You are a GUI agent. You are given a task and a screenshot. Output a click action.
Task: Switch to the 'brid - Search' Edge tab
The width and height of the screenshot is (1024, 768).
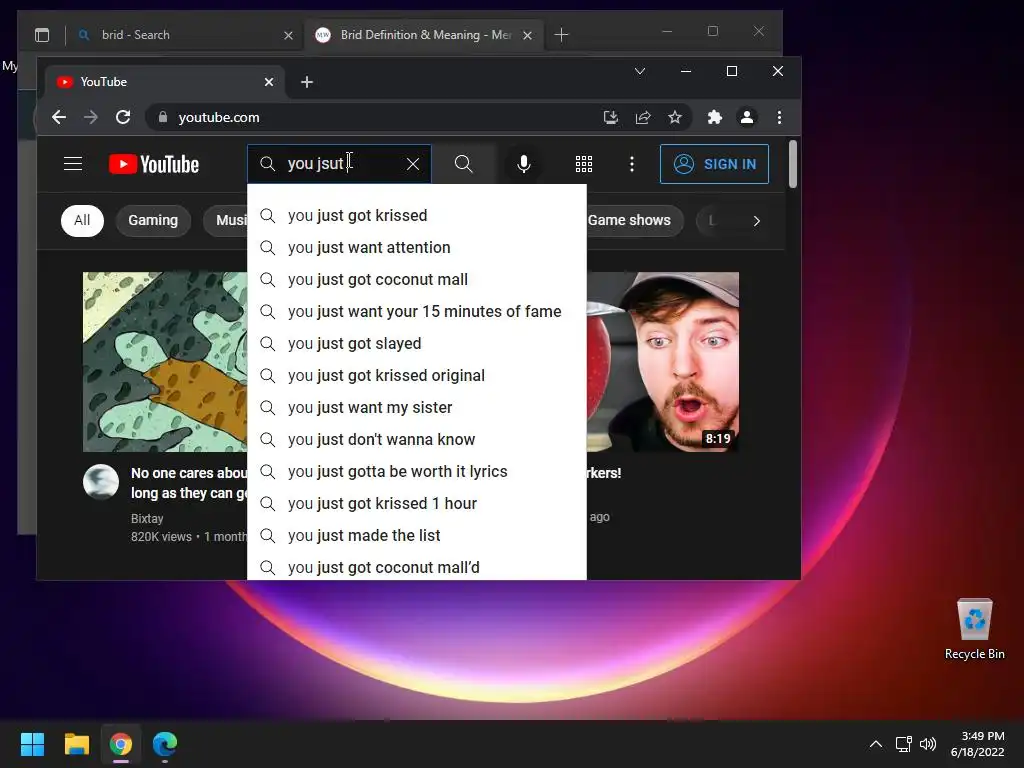click(x=185, y=35)
